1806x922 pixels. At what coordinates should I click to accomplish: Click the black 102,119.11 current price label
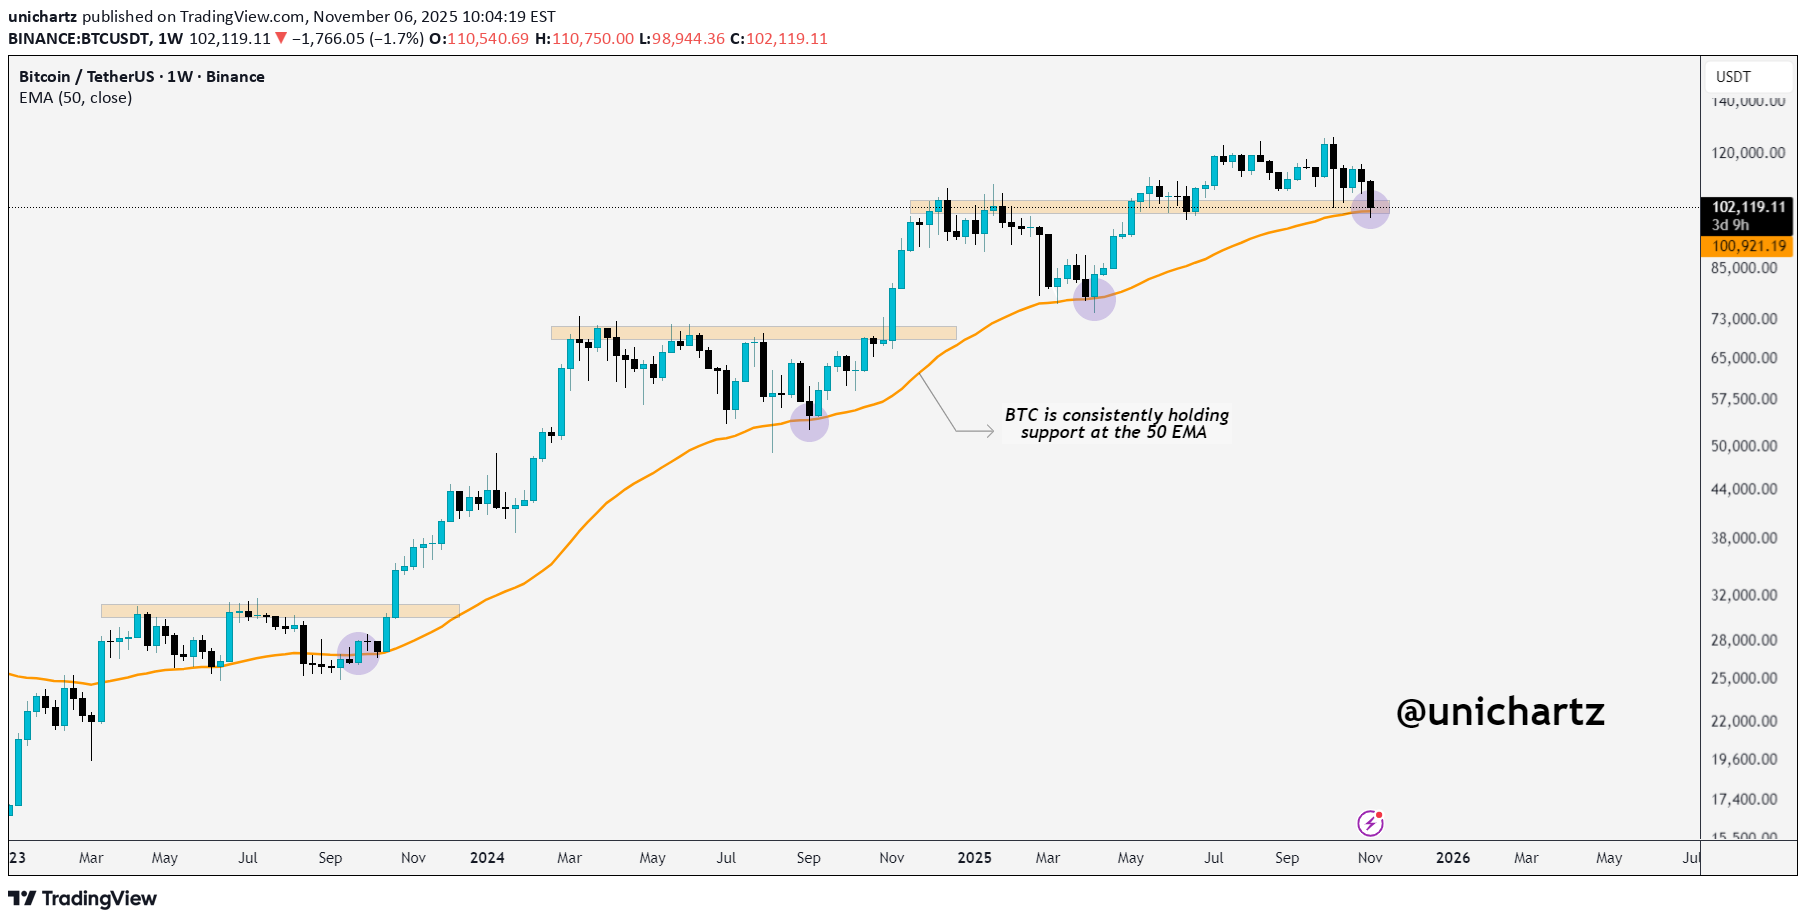(1748, 207)
